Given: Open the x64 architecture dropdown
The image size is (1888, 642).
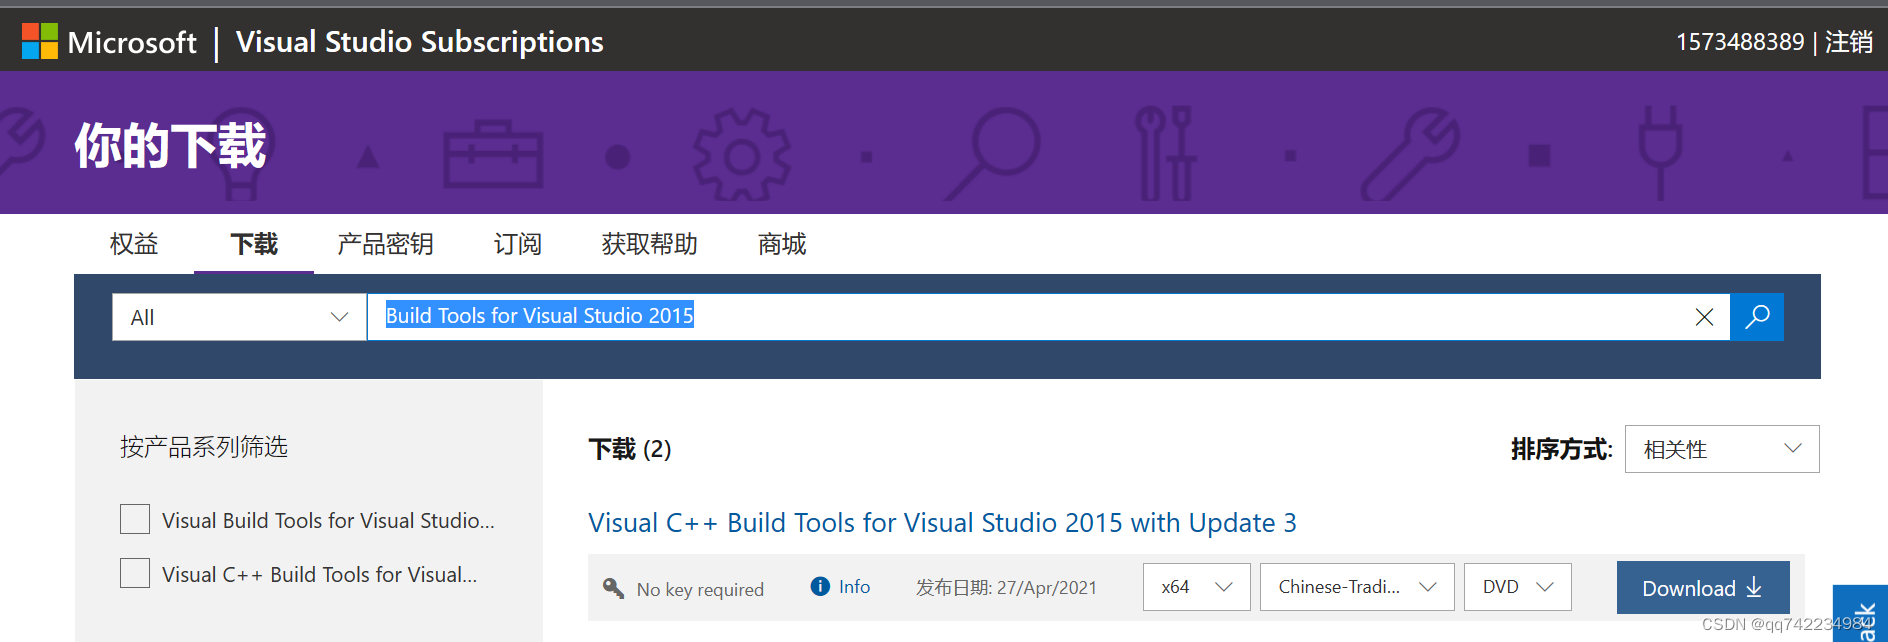Looking at the screenshot, I should 1196,587.
